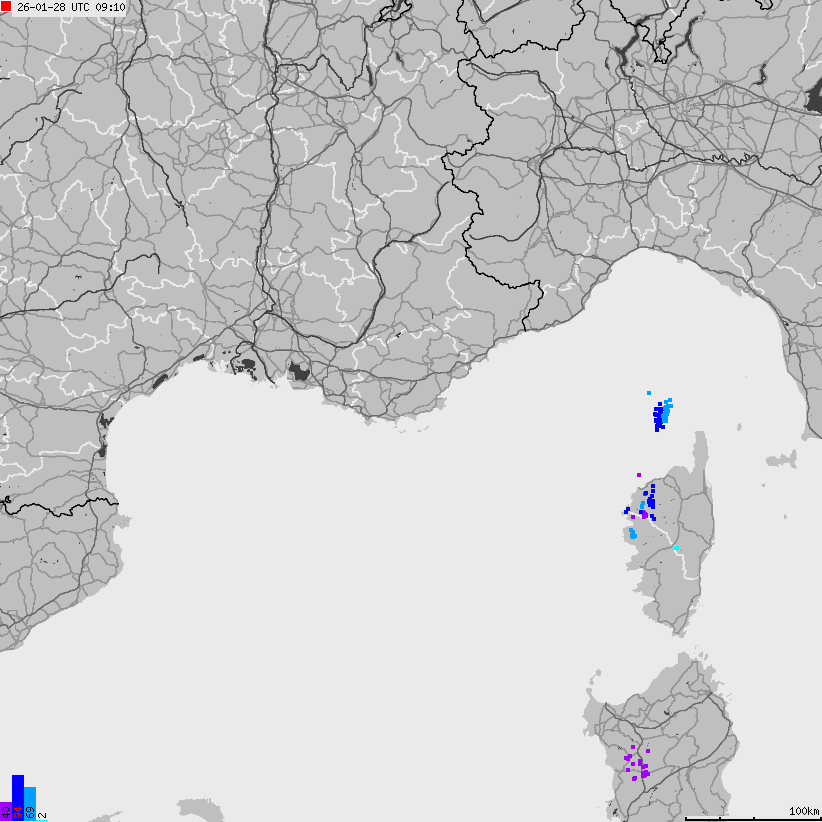Click the timestamp reading 26-01-28 UTC 09:10
This screenshot has width=822, height=822.
[70, 9]
